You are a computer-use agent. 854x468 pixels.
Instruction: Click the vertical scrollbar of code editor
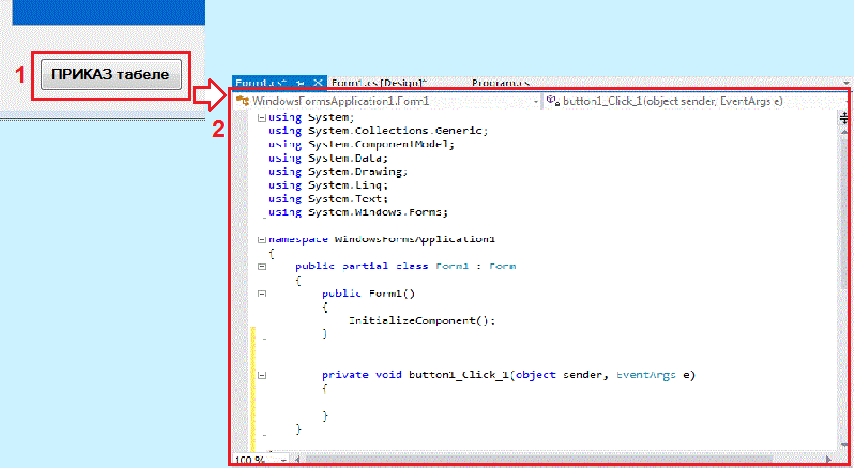pyautogui.click(x=843, y=280)
